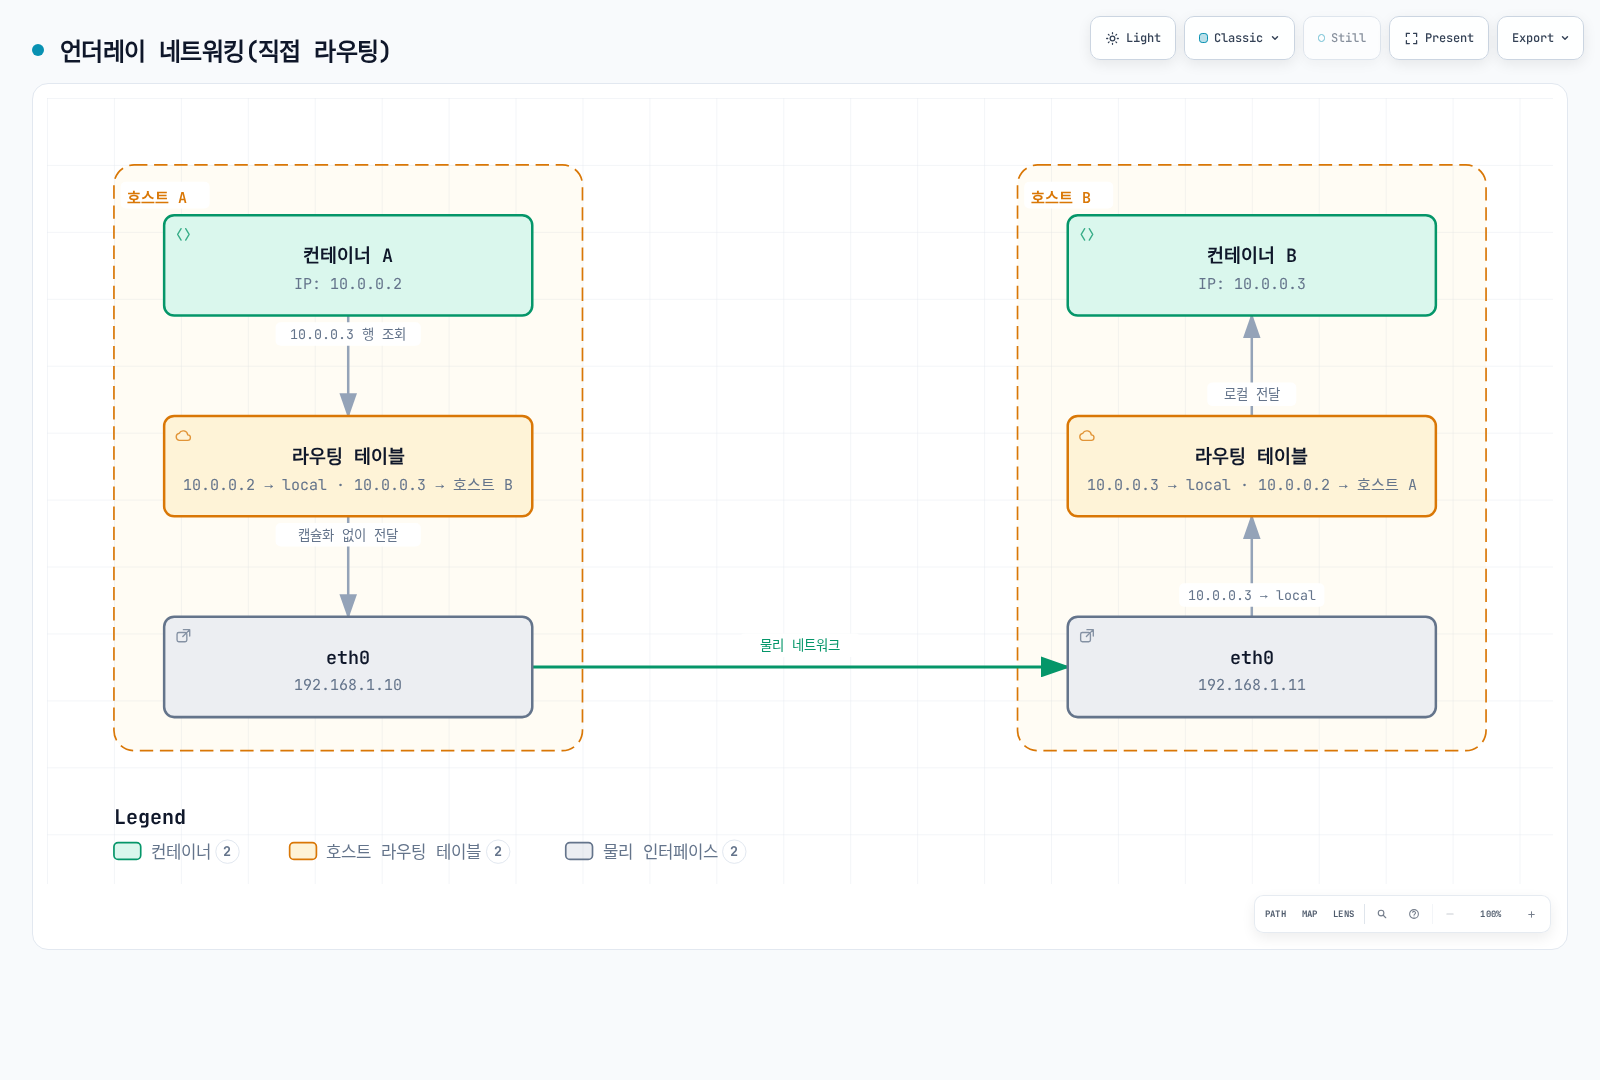
Task: Enter Present mode
Action: (x=1439, y=38)
